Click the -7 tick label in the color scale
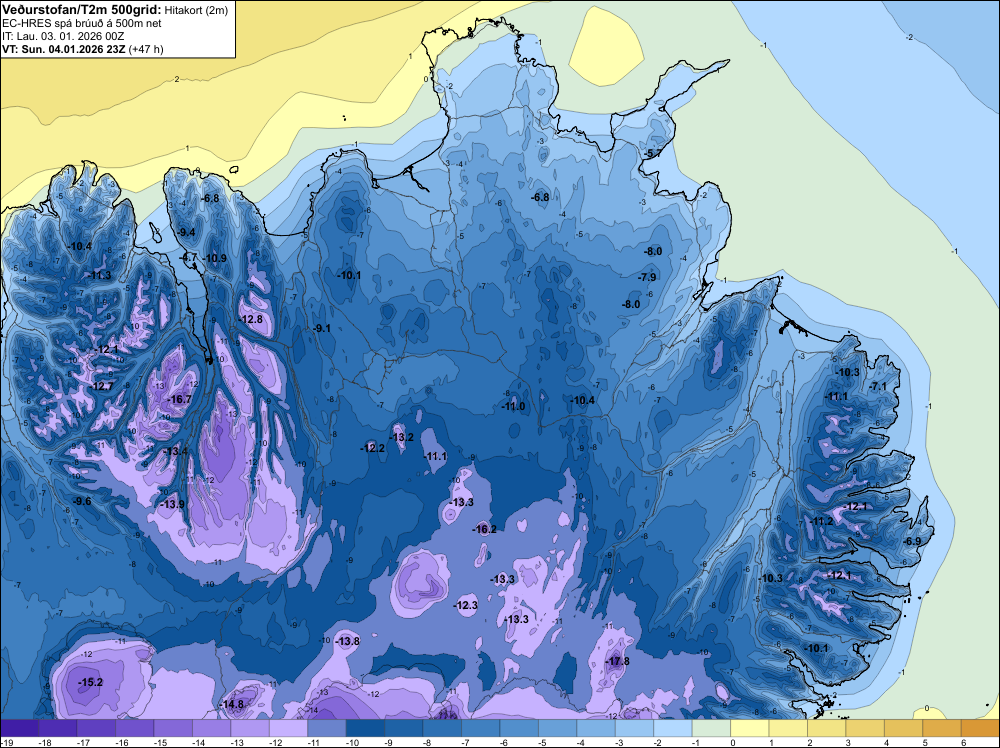1000x748 pixels. (x=466, y=742)
